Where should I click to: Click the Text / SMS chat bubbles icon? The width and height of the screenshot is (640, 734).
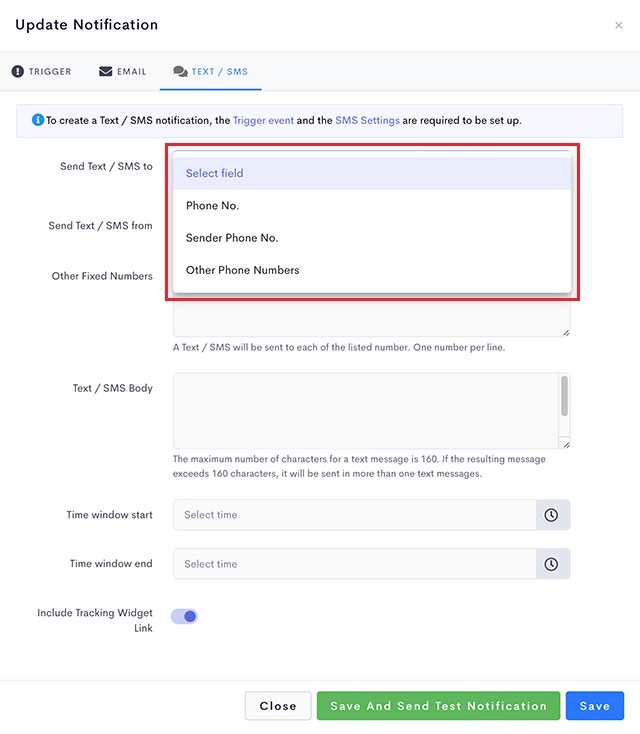(180, 71)
